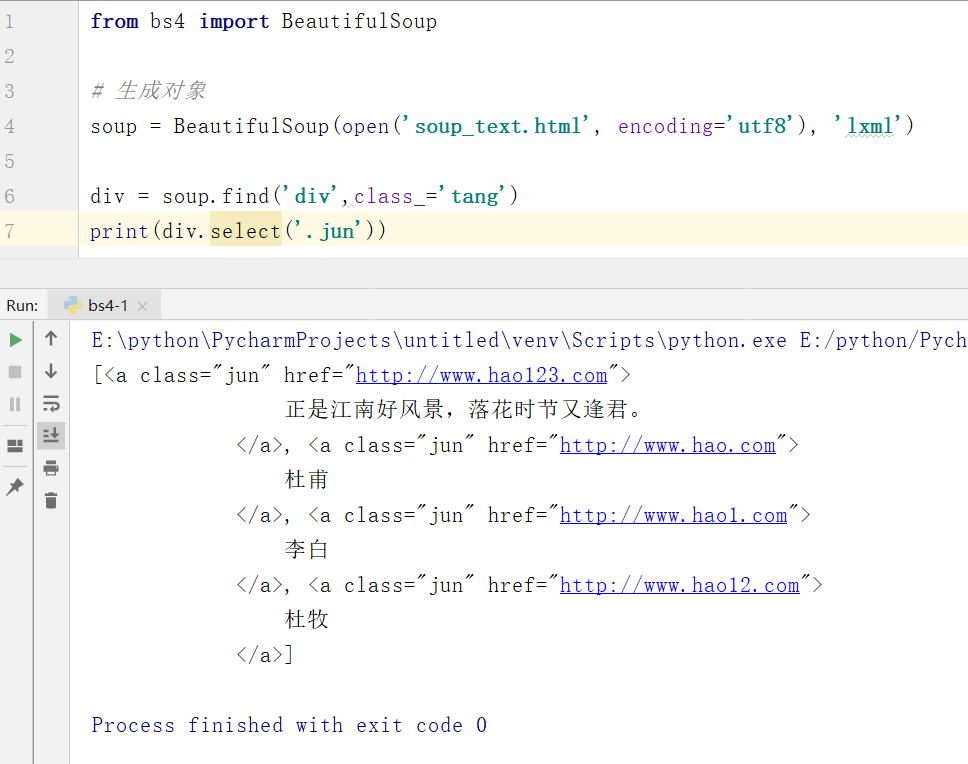The height and width of the screenshot is (764, 968).
Task: Open the http://www.hao1.com link
Action: (674, 515)
